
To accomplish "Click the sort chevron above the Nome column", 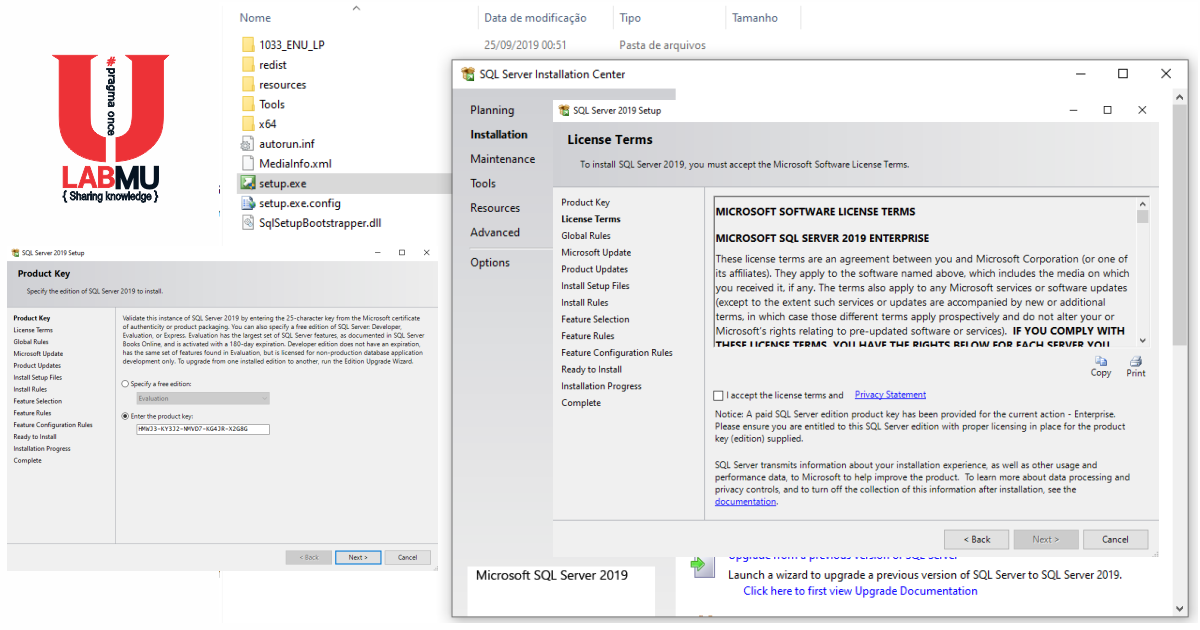I will pos(357,6).
